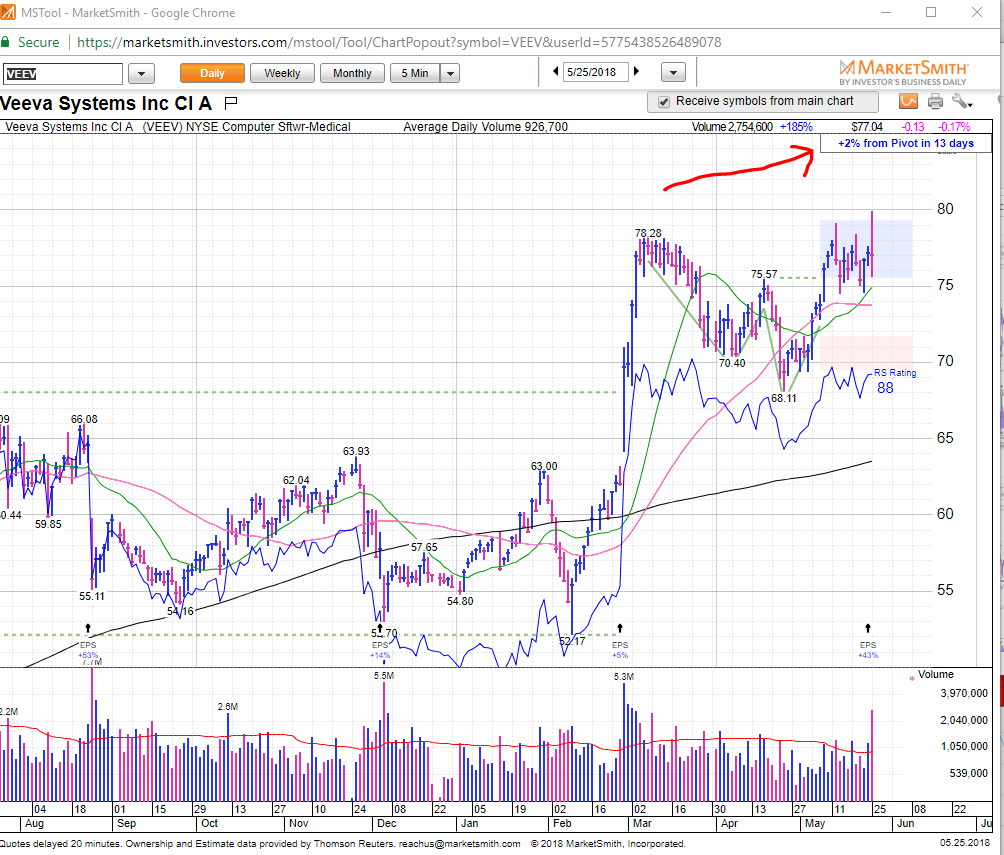Minimize the MSTool Chrome window
Image resolution: width=1004 pixels, height=855 pixels.
pos(886,12)
